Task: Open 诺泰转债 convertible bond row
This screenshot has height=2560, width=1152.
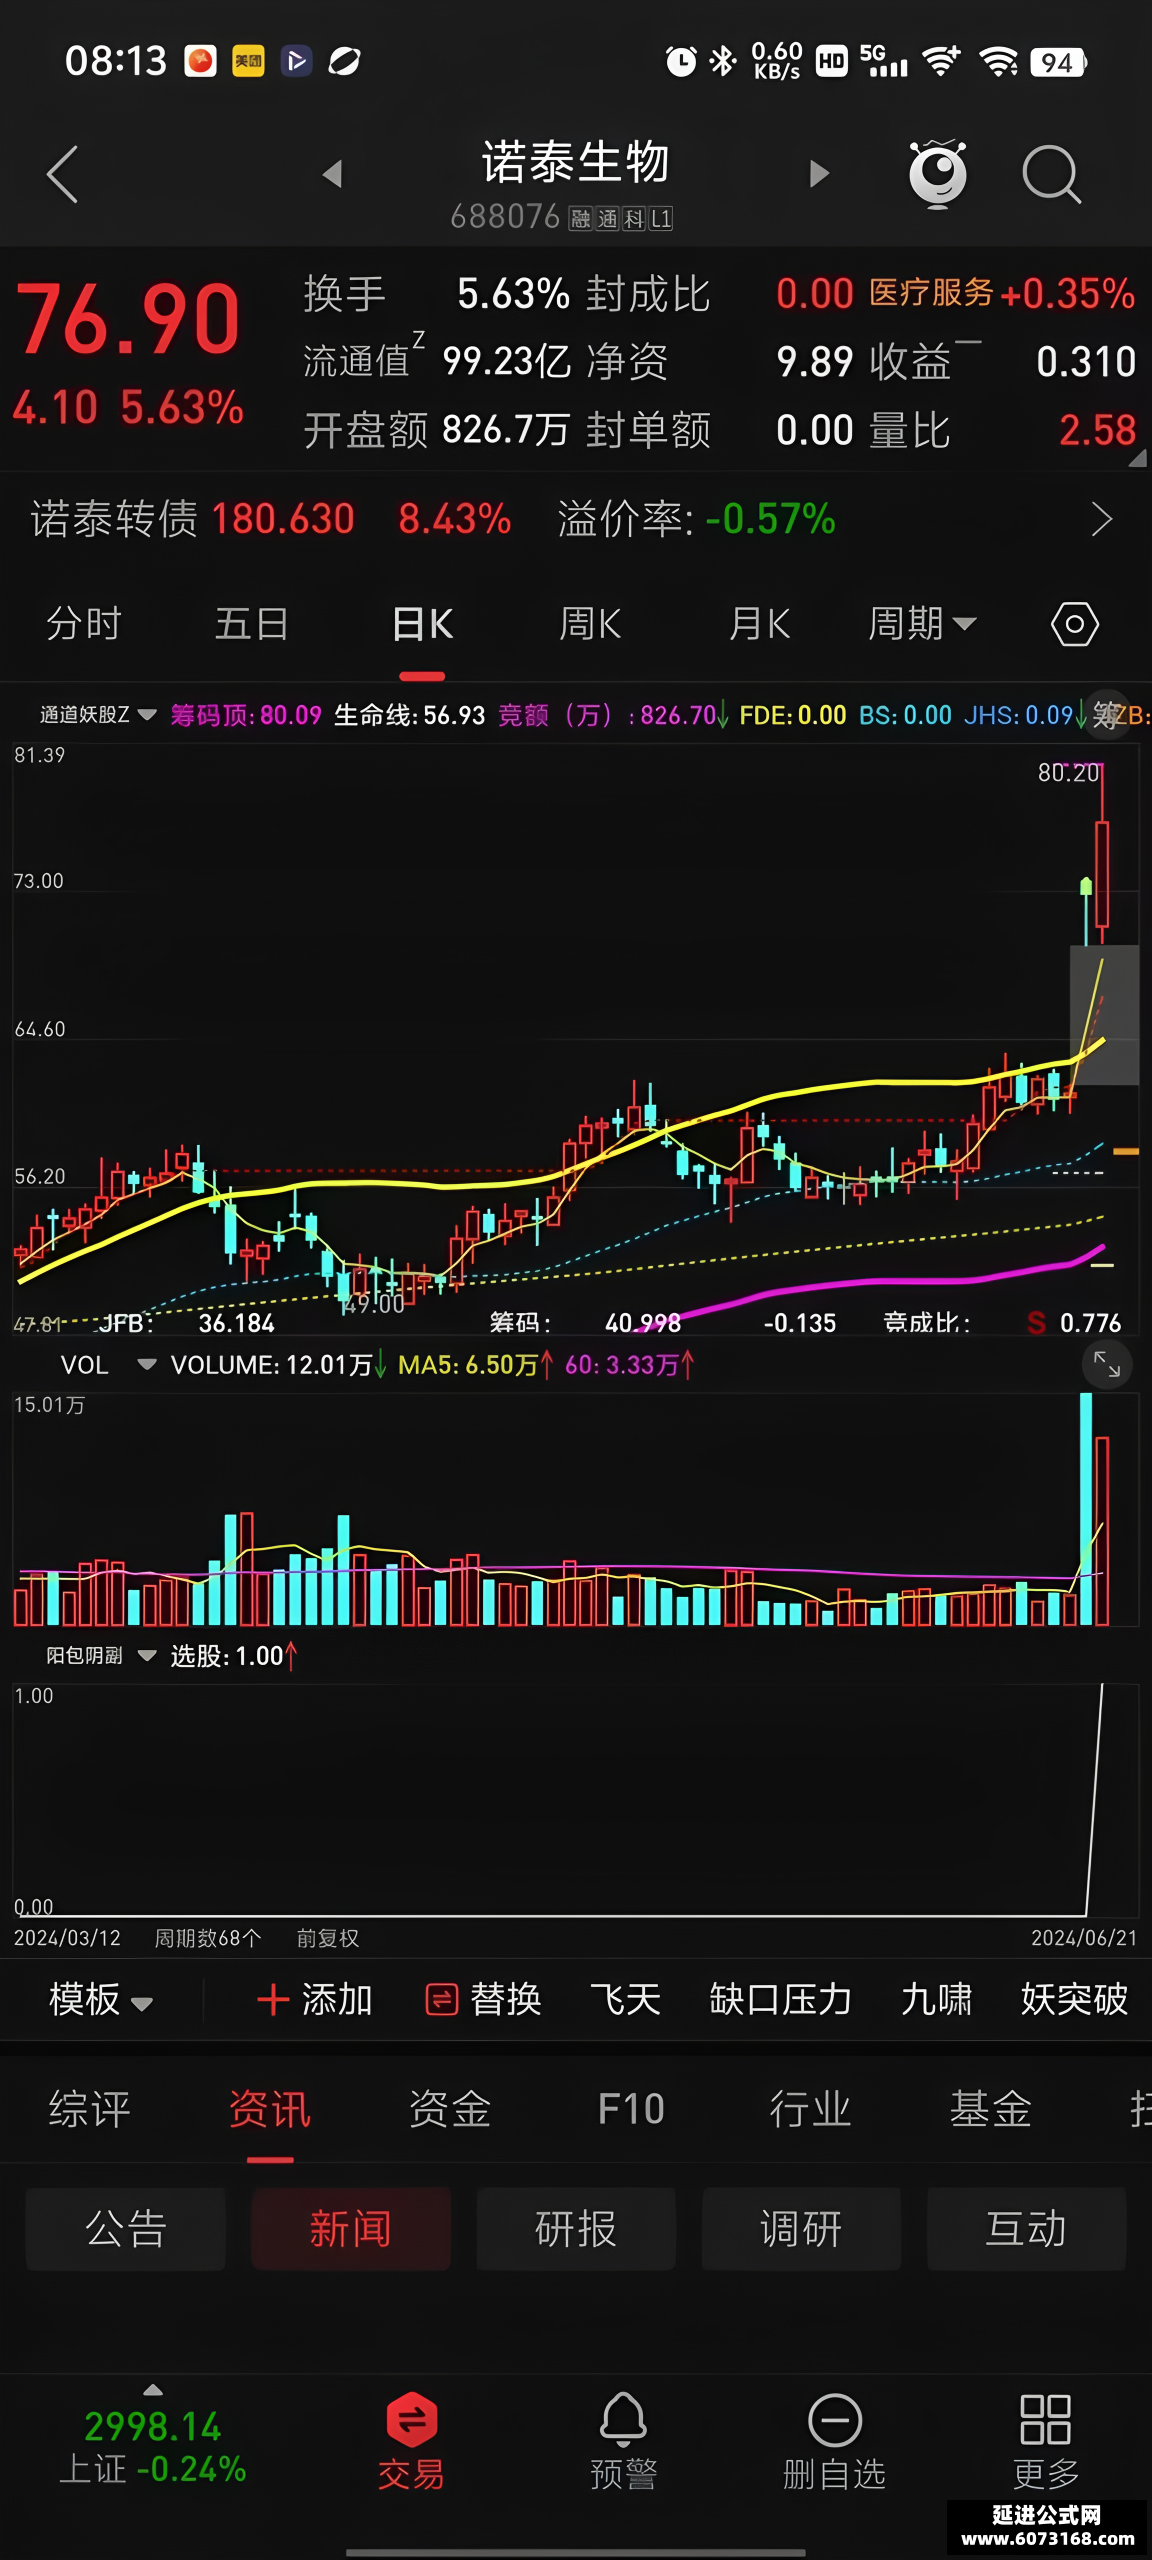Action: pos(576,519)
